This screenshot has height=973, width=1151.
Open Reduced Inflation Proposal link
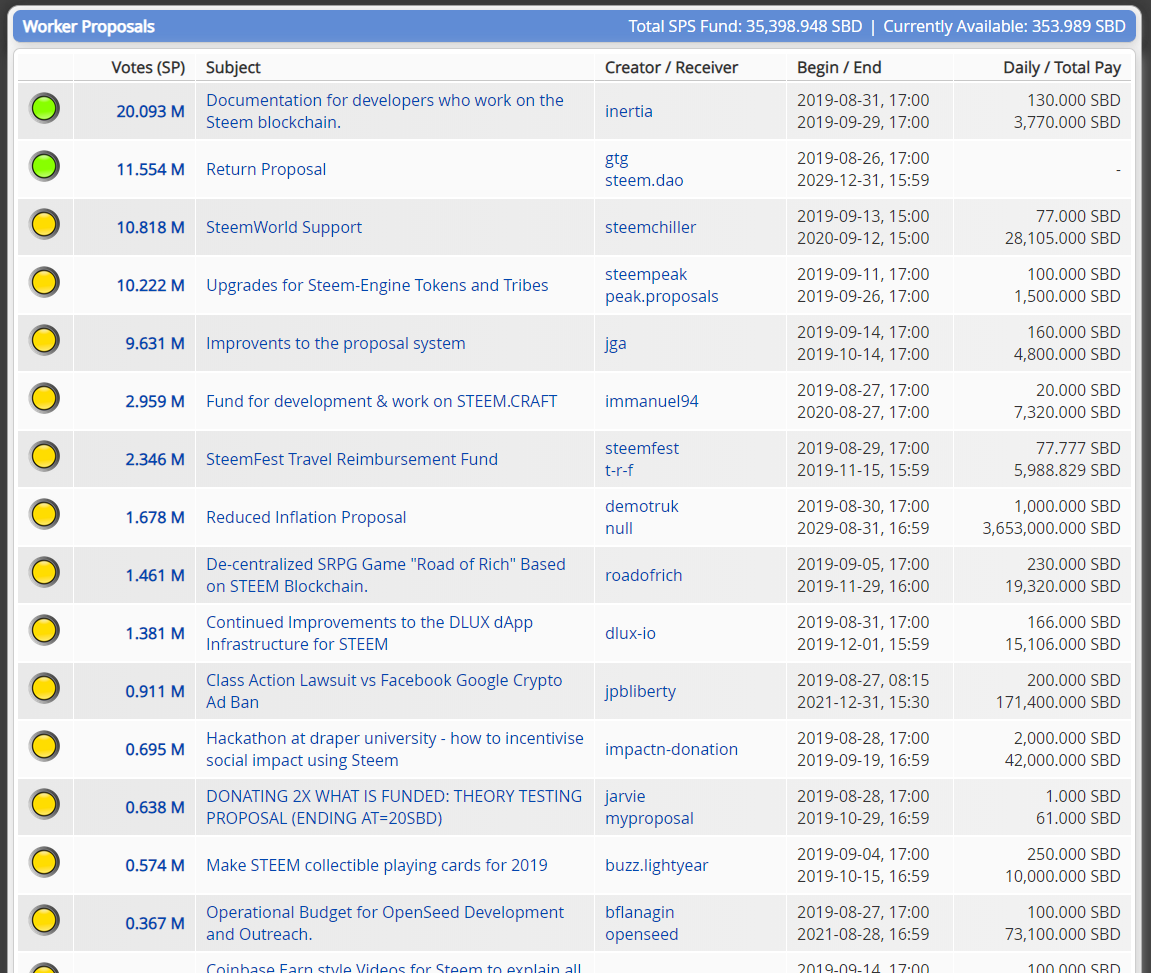point(306,517)
